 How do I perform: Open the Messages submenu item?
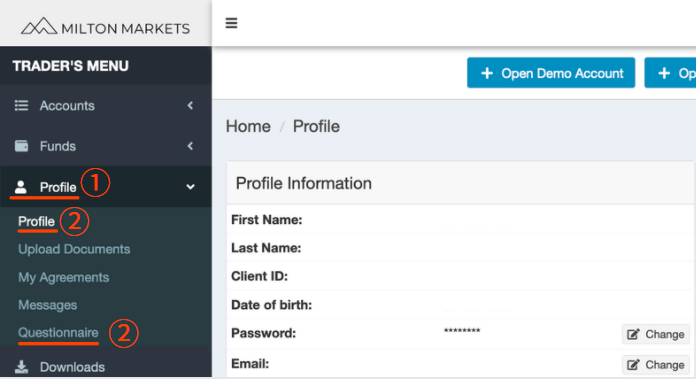47,305
